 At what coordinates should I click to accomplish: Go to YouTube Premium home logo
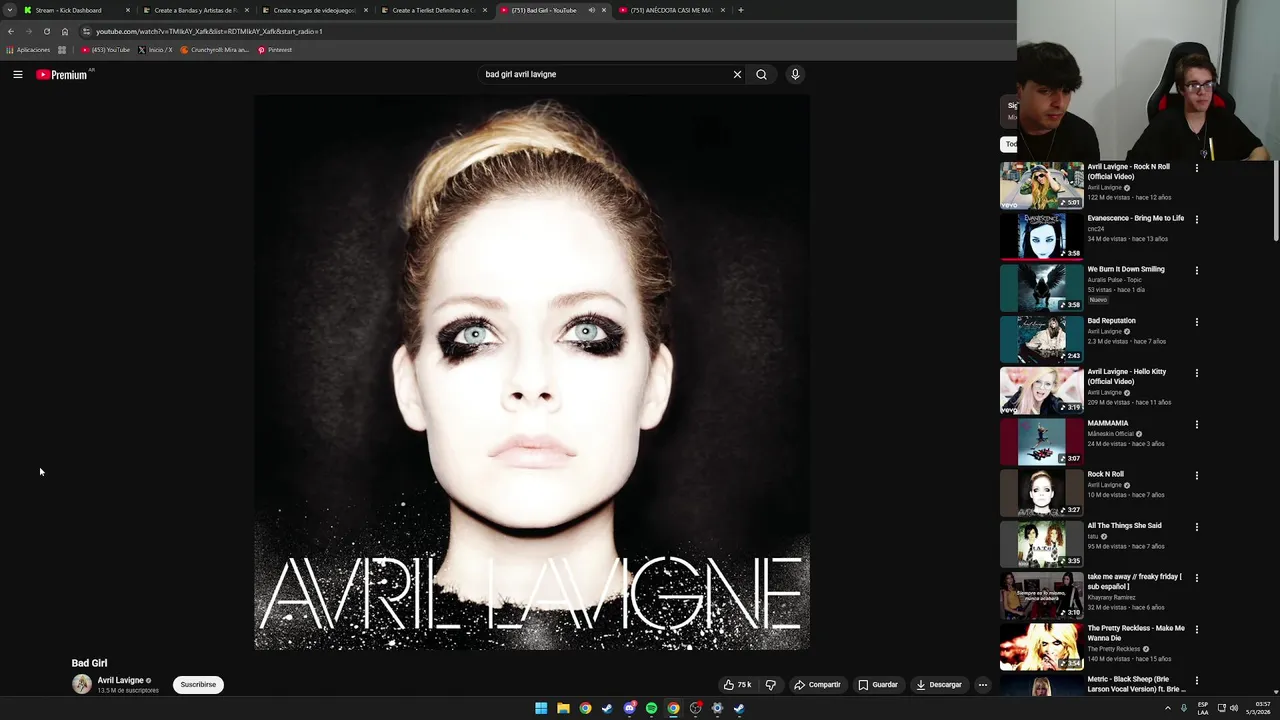[62, 74]
